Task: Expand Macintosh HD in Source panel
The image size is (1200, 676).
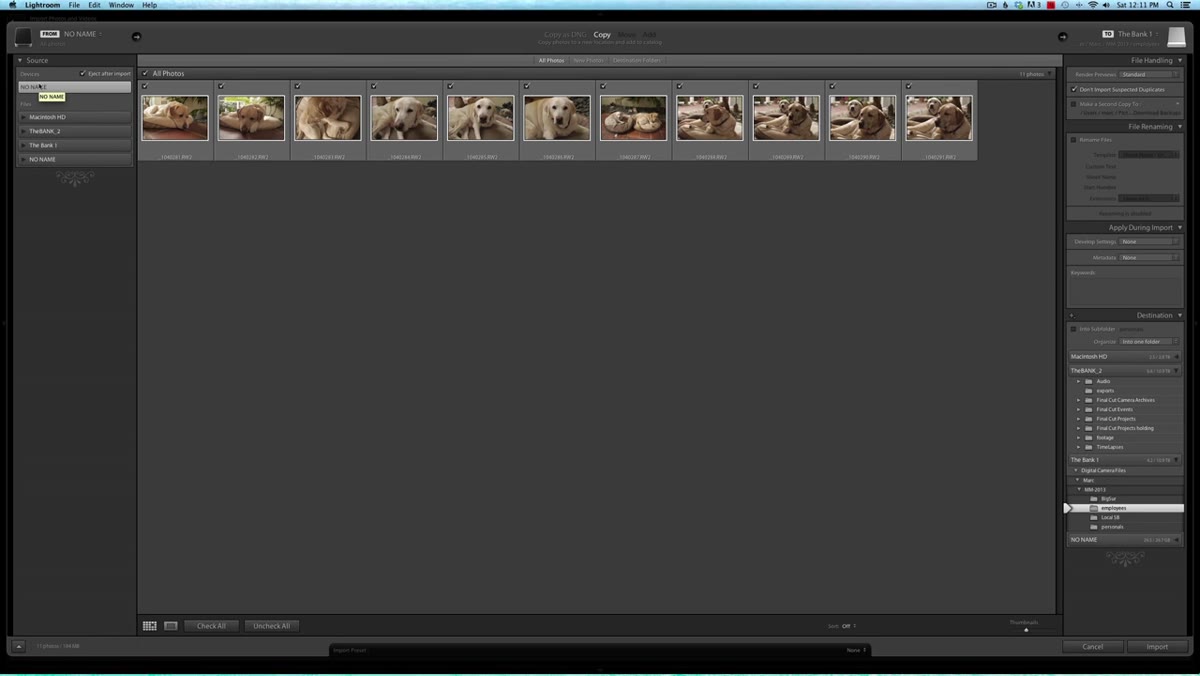Action: pyautogui.click(x=23, y=117)
